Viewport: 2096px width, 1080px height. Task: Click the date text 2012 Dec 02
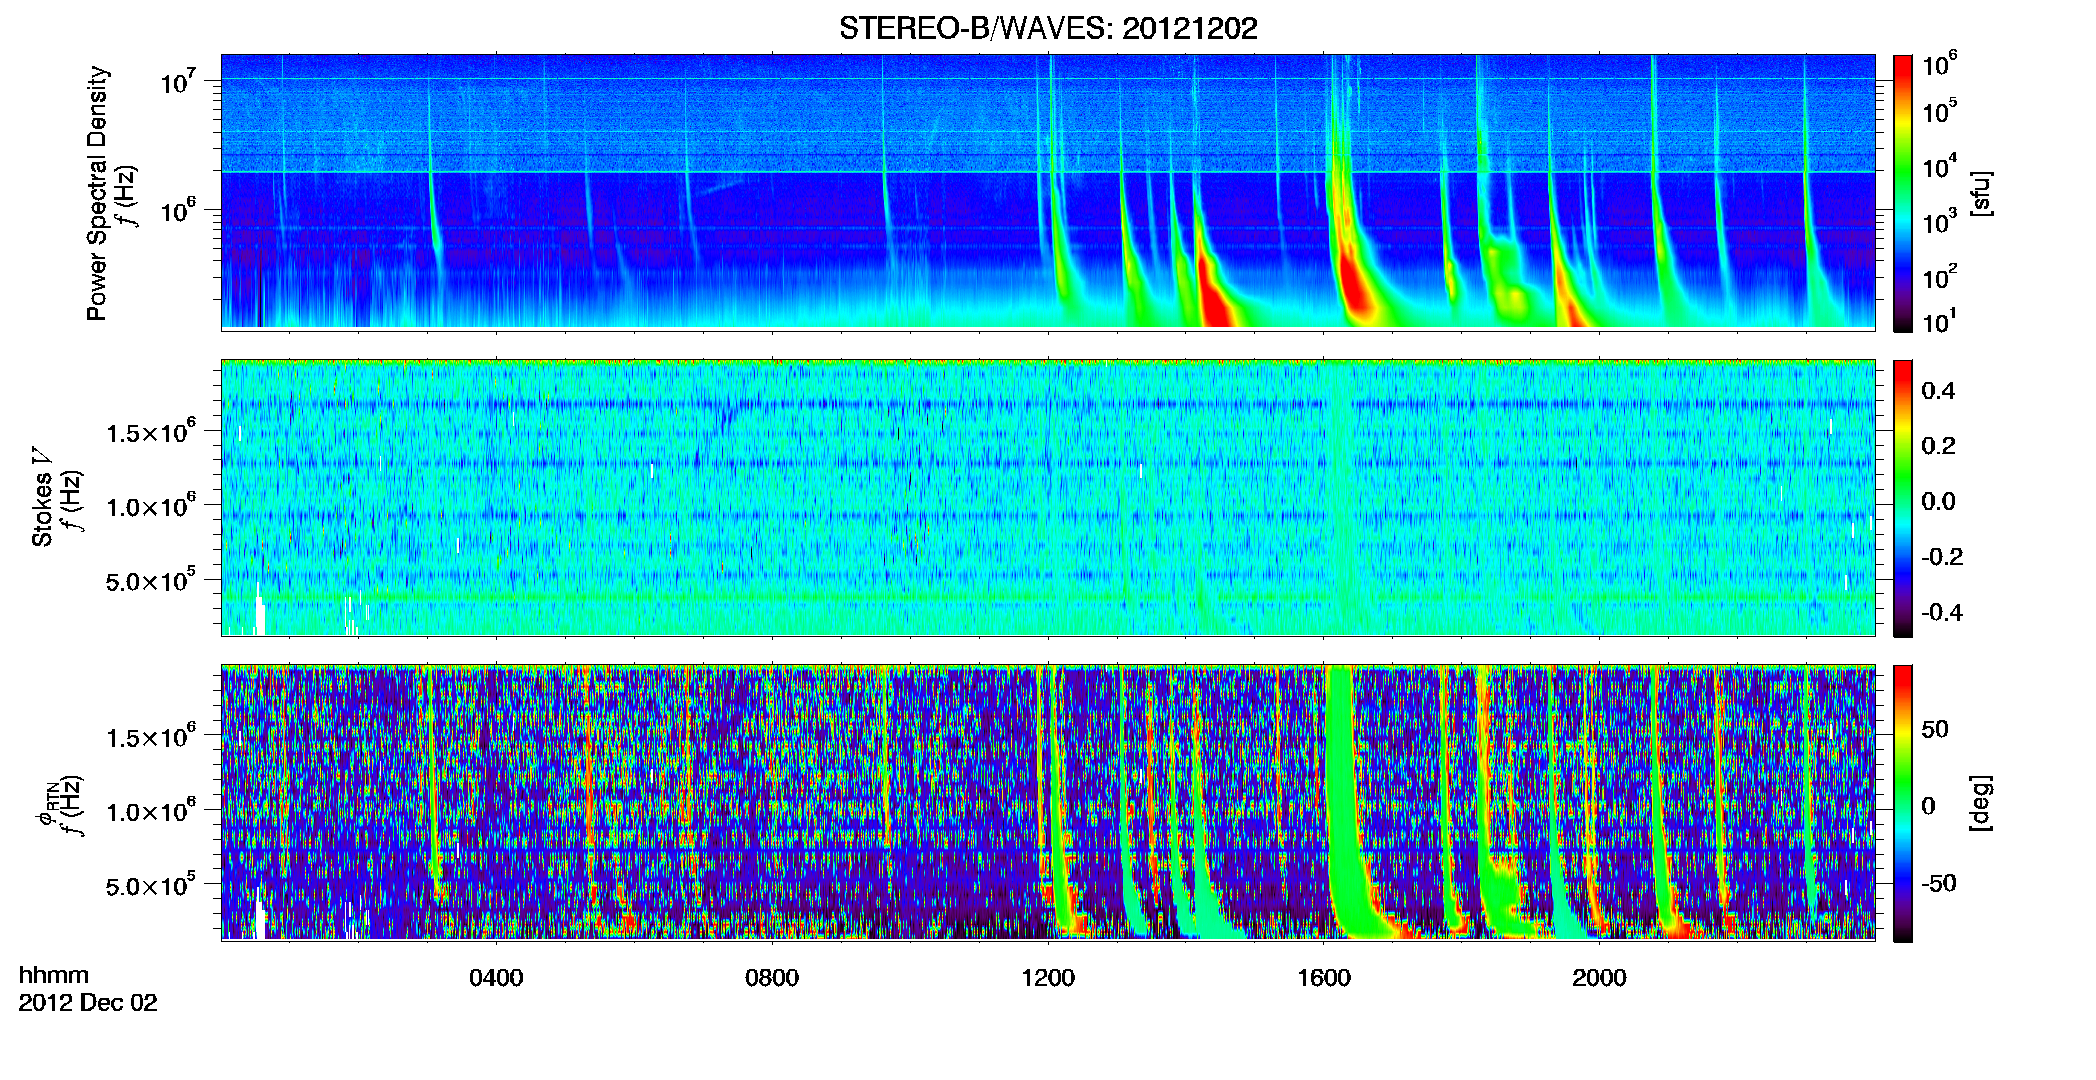tap(88, 1003)
